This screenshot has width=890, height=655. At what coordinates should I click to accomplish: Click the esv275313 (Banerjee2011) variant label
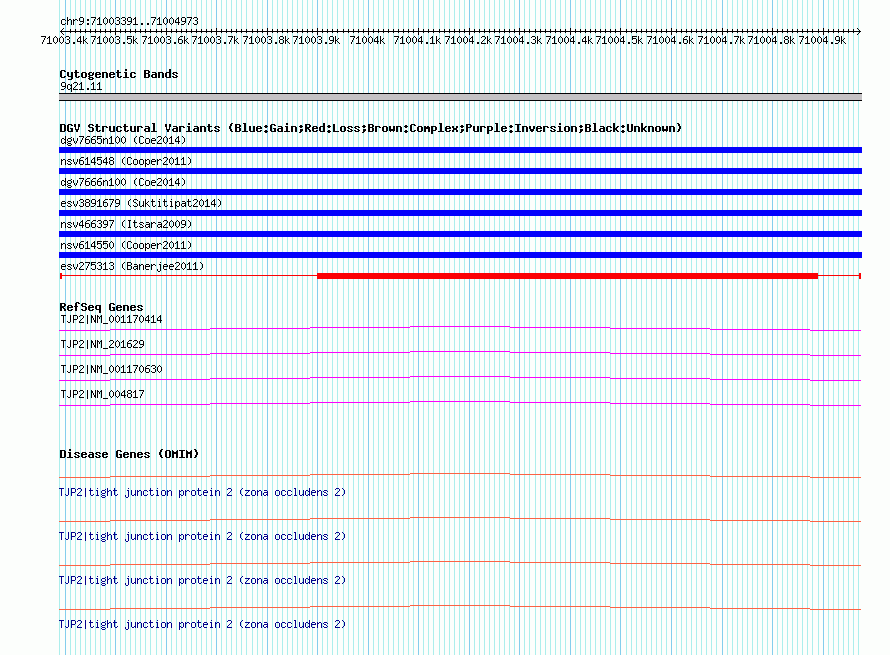click(132, 266)
